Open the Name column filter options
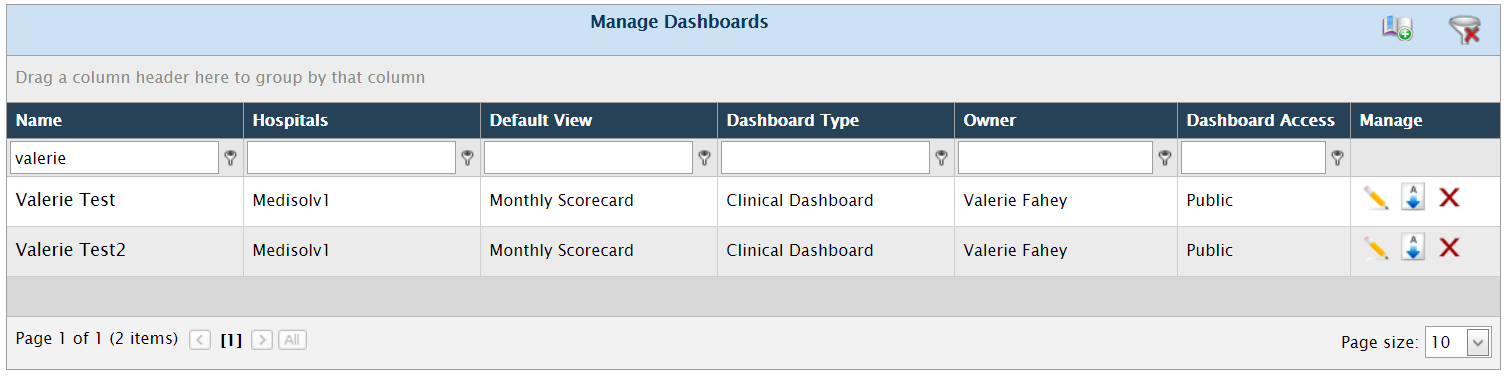The height and width of the screenshot is (387, 1511). [x=231, y=157]
